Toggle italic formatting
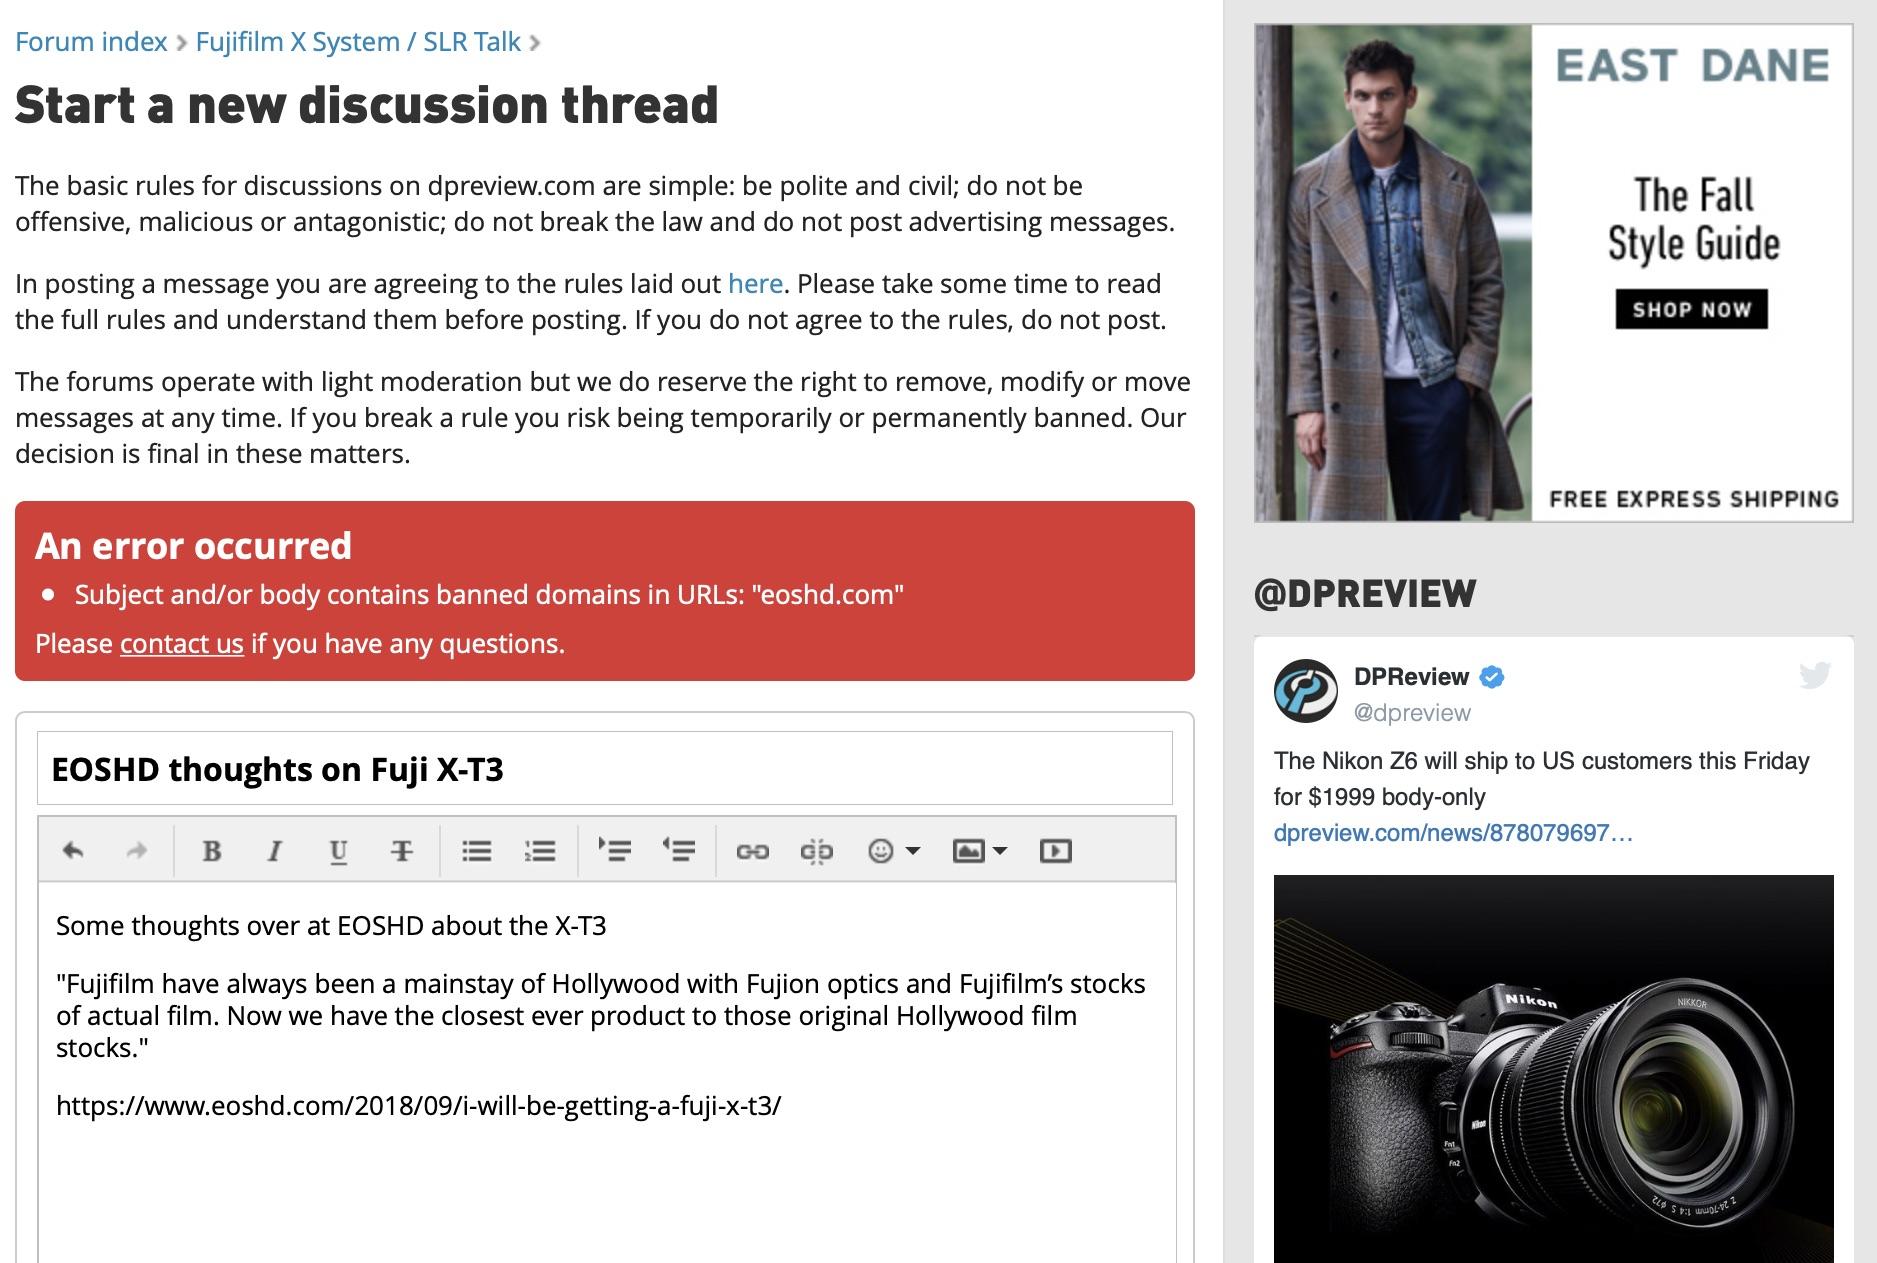 pos(274,851)
